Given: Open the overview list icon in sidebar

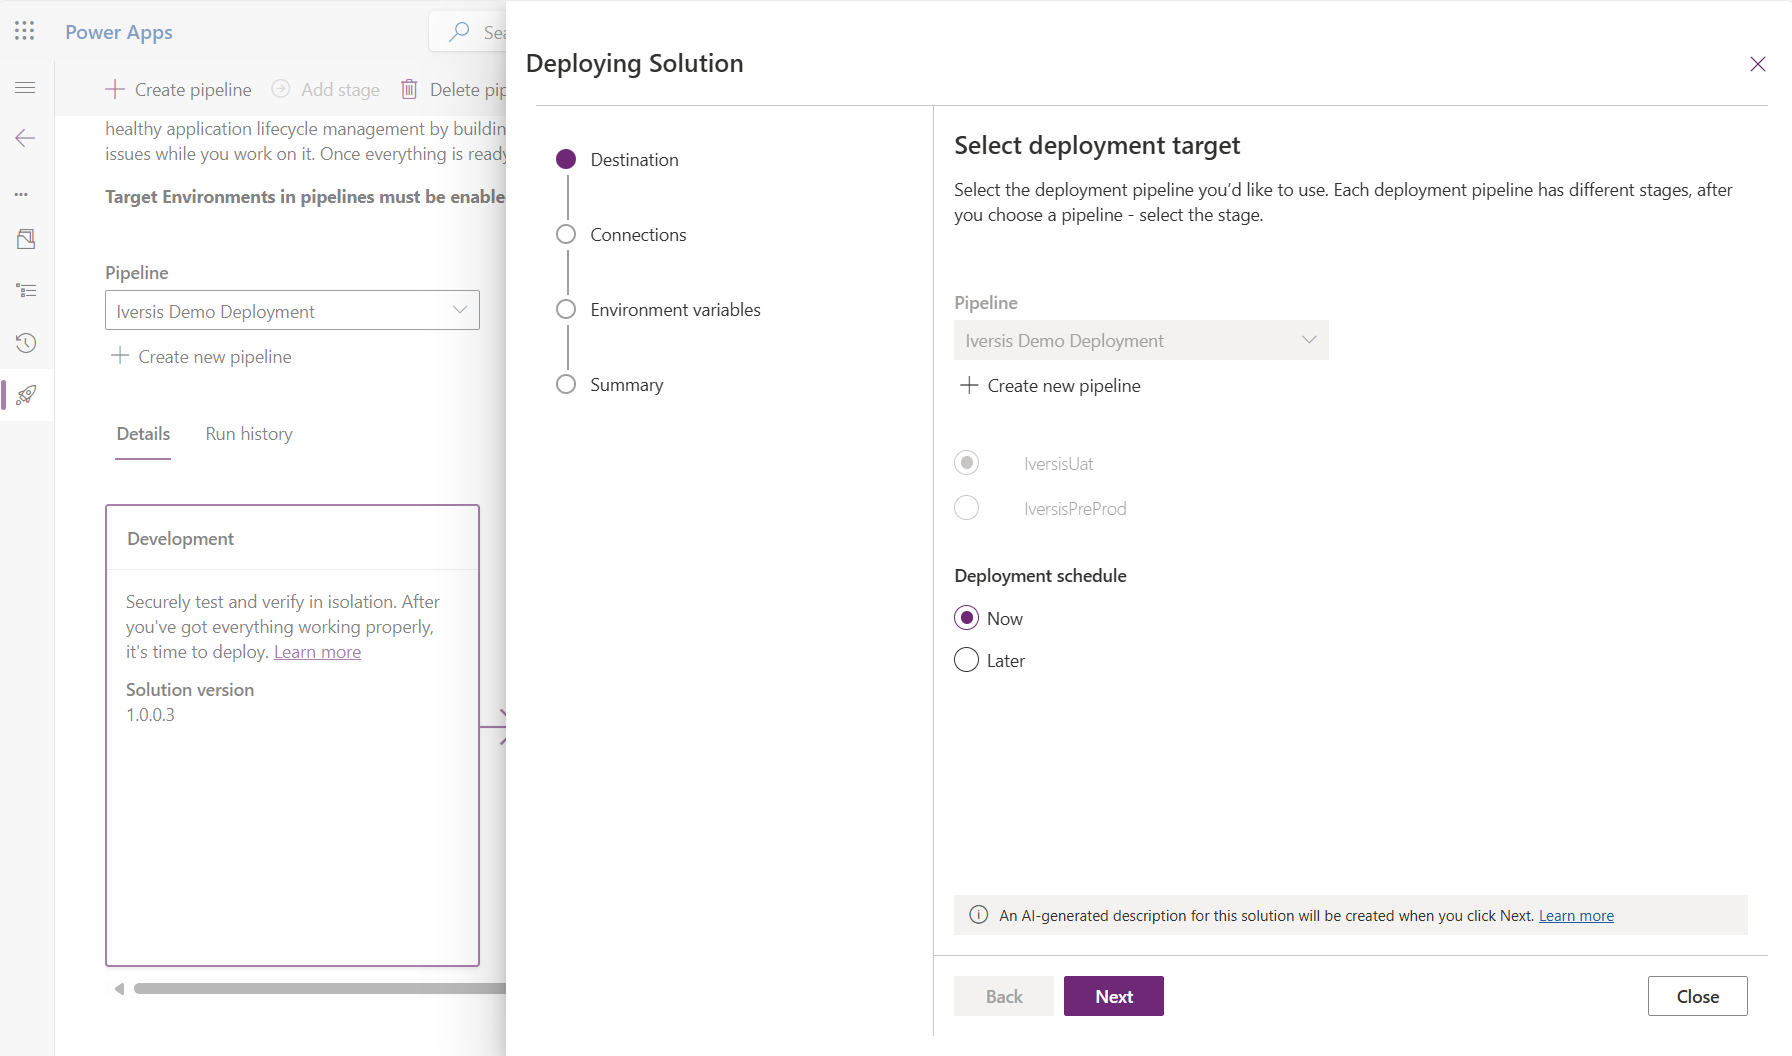Looking at the screenshot, I should point(26,291).
